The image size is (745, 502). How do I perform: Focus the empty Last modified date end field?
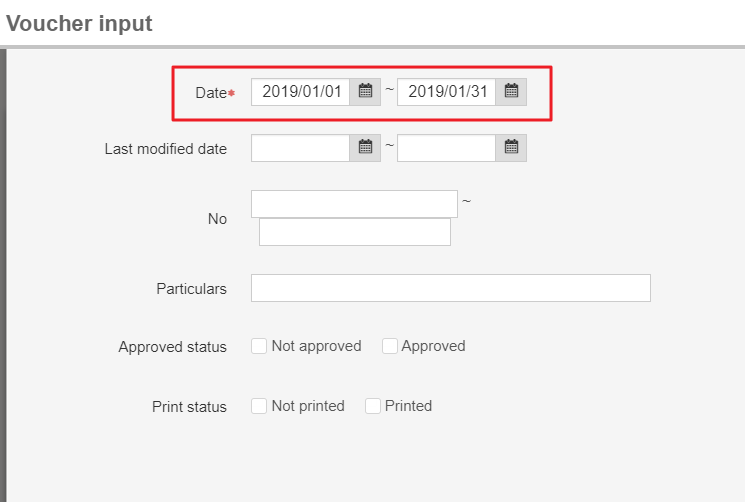pyautogui.click(x=447, y=148)
